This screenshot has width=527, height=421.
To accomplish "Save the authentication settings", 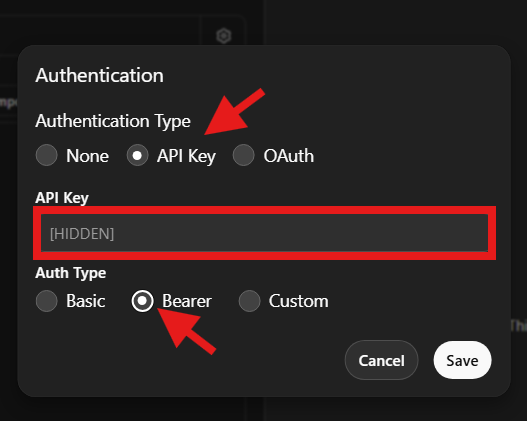I will tap(462, 360).
